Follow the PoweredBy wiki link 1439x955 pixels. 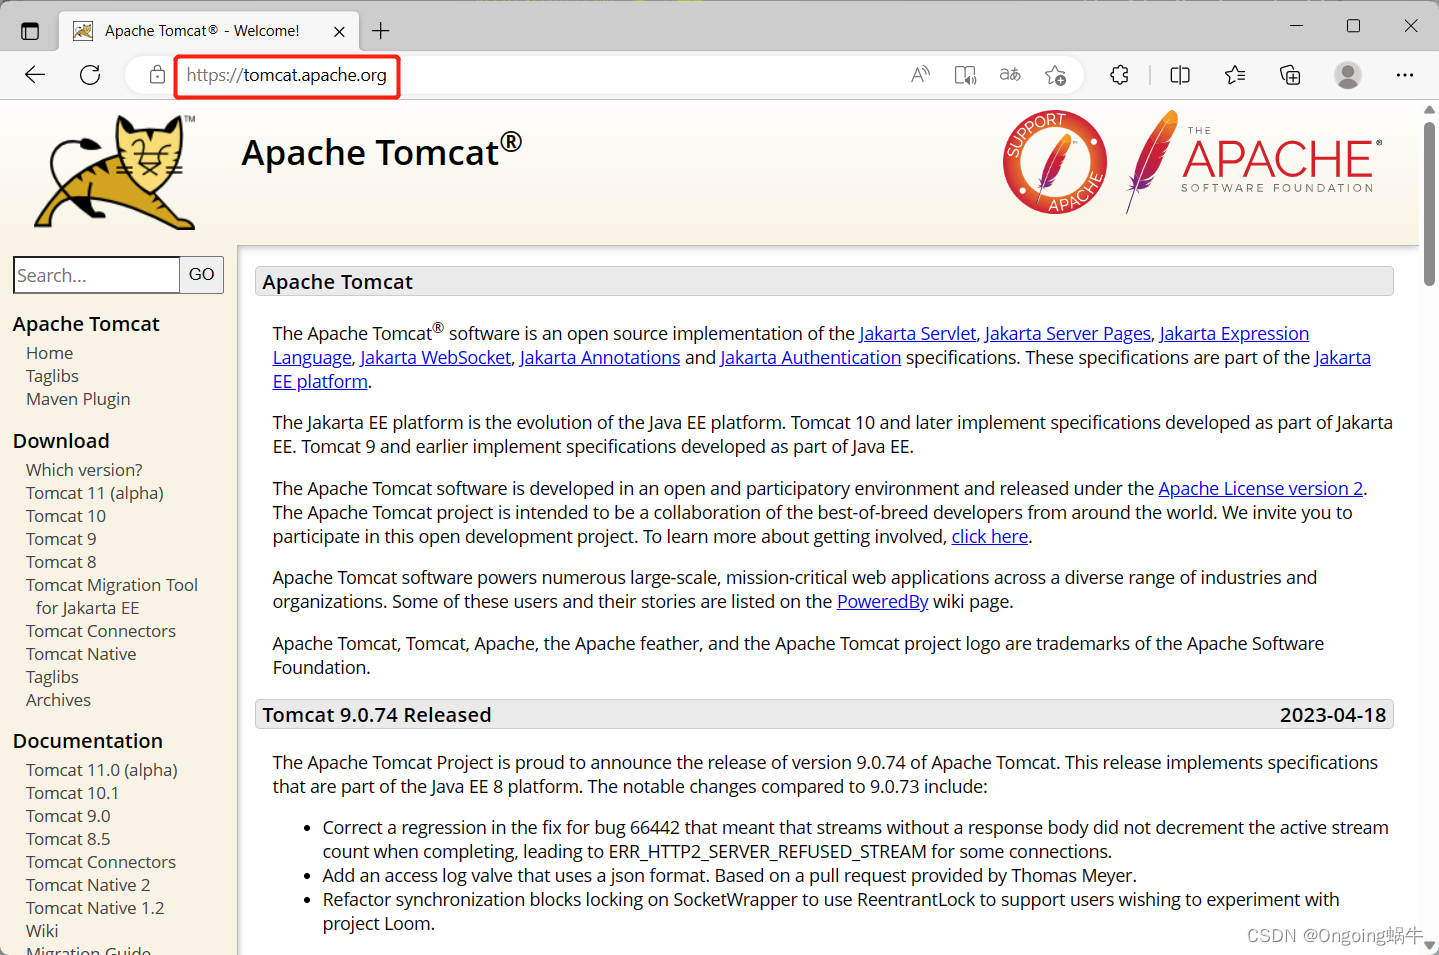tap(882, 601)
